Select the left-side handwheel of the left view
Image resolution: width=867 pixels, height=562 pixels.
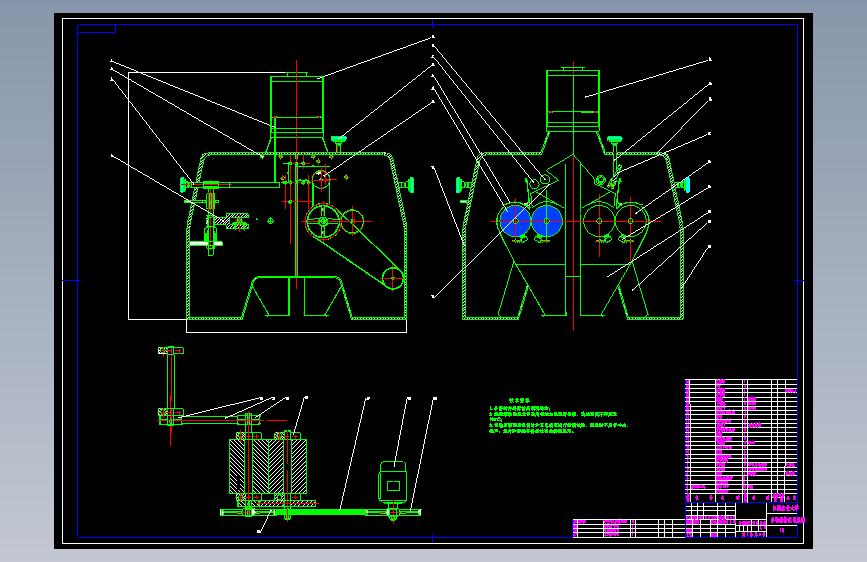(184, 185)
